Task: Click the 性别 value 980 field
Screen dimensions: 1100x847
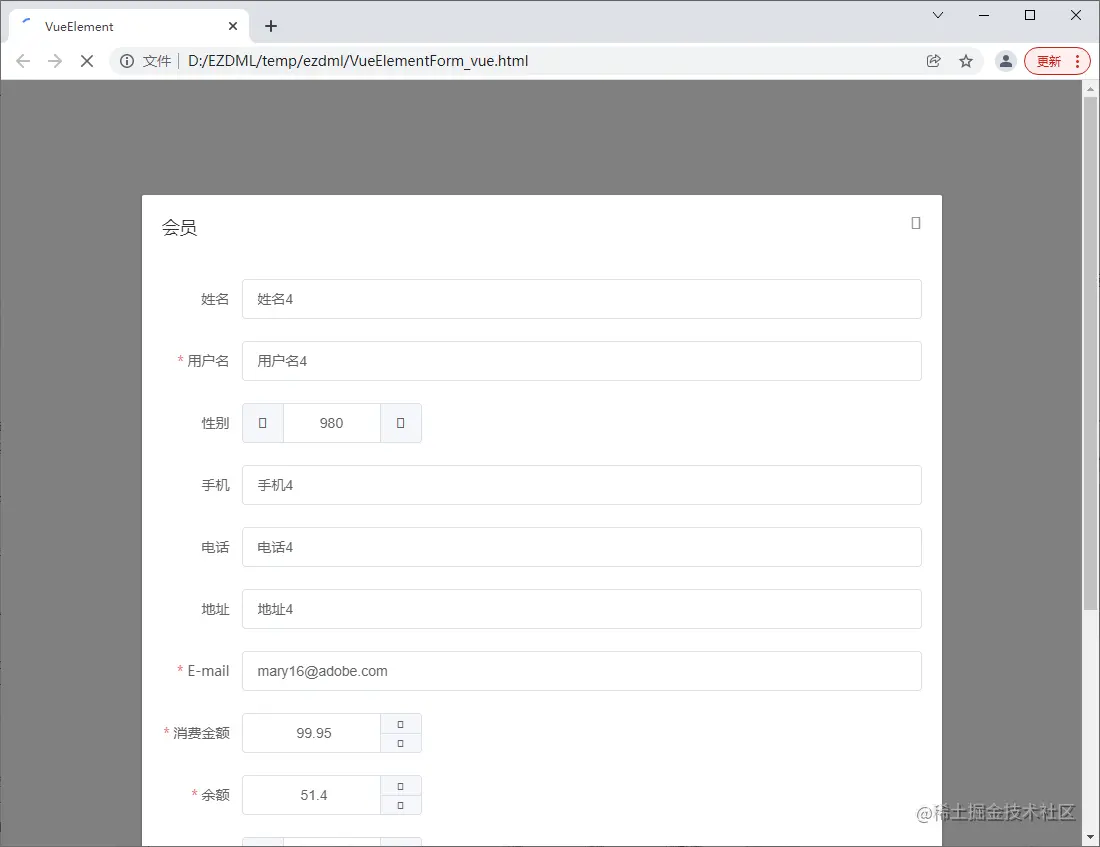Action: pyautogui.click(x=332, y=423)
